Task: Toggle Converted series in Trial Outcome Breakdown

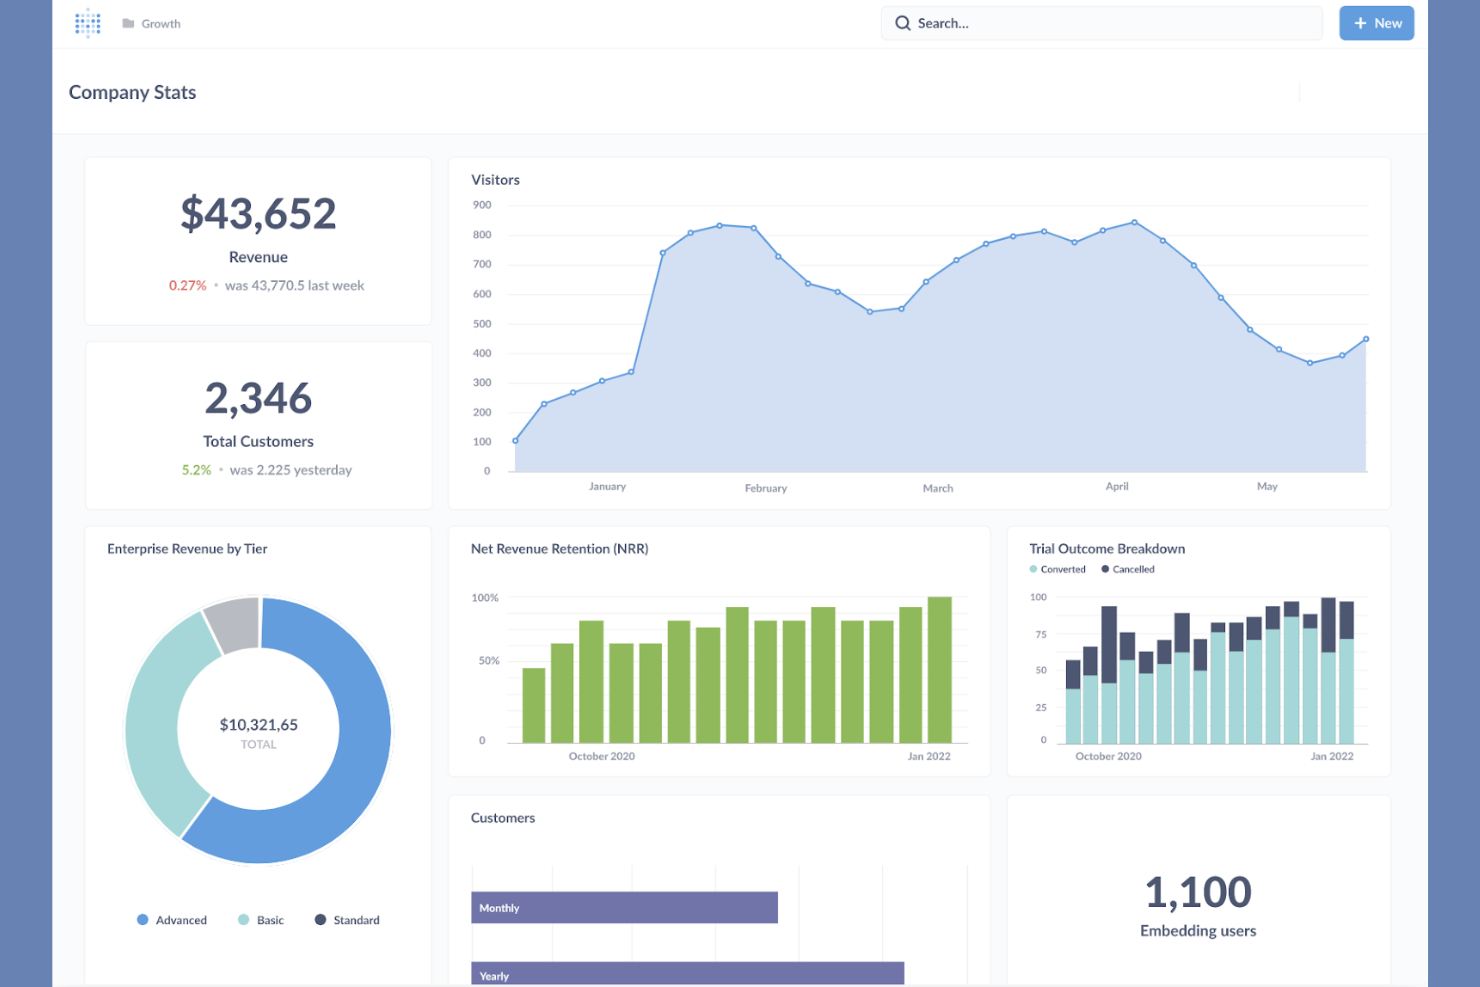Action: [x=1058, y=569]
